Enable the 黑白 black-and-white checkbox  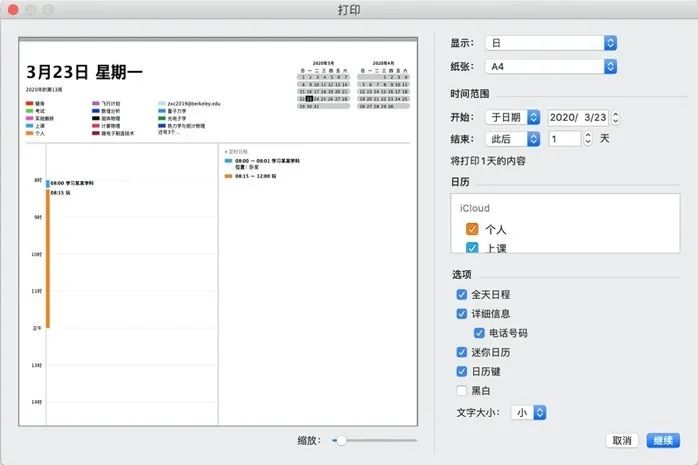click(x=461, y=390)
